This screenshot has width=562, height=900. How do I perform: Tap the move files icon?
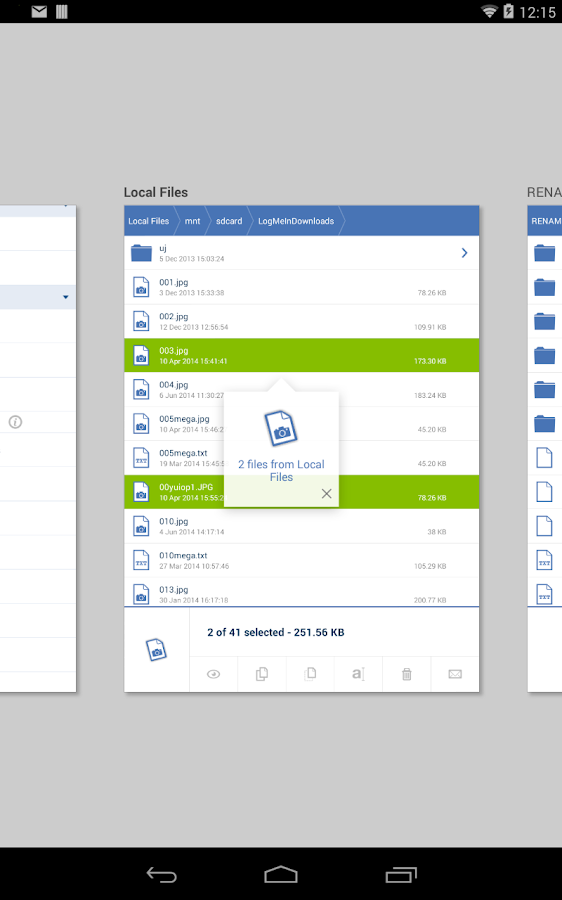pyautogui.click(x=310, y=673)
